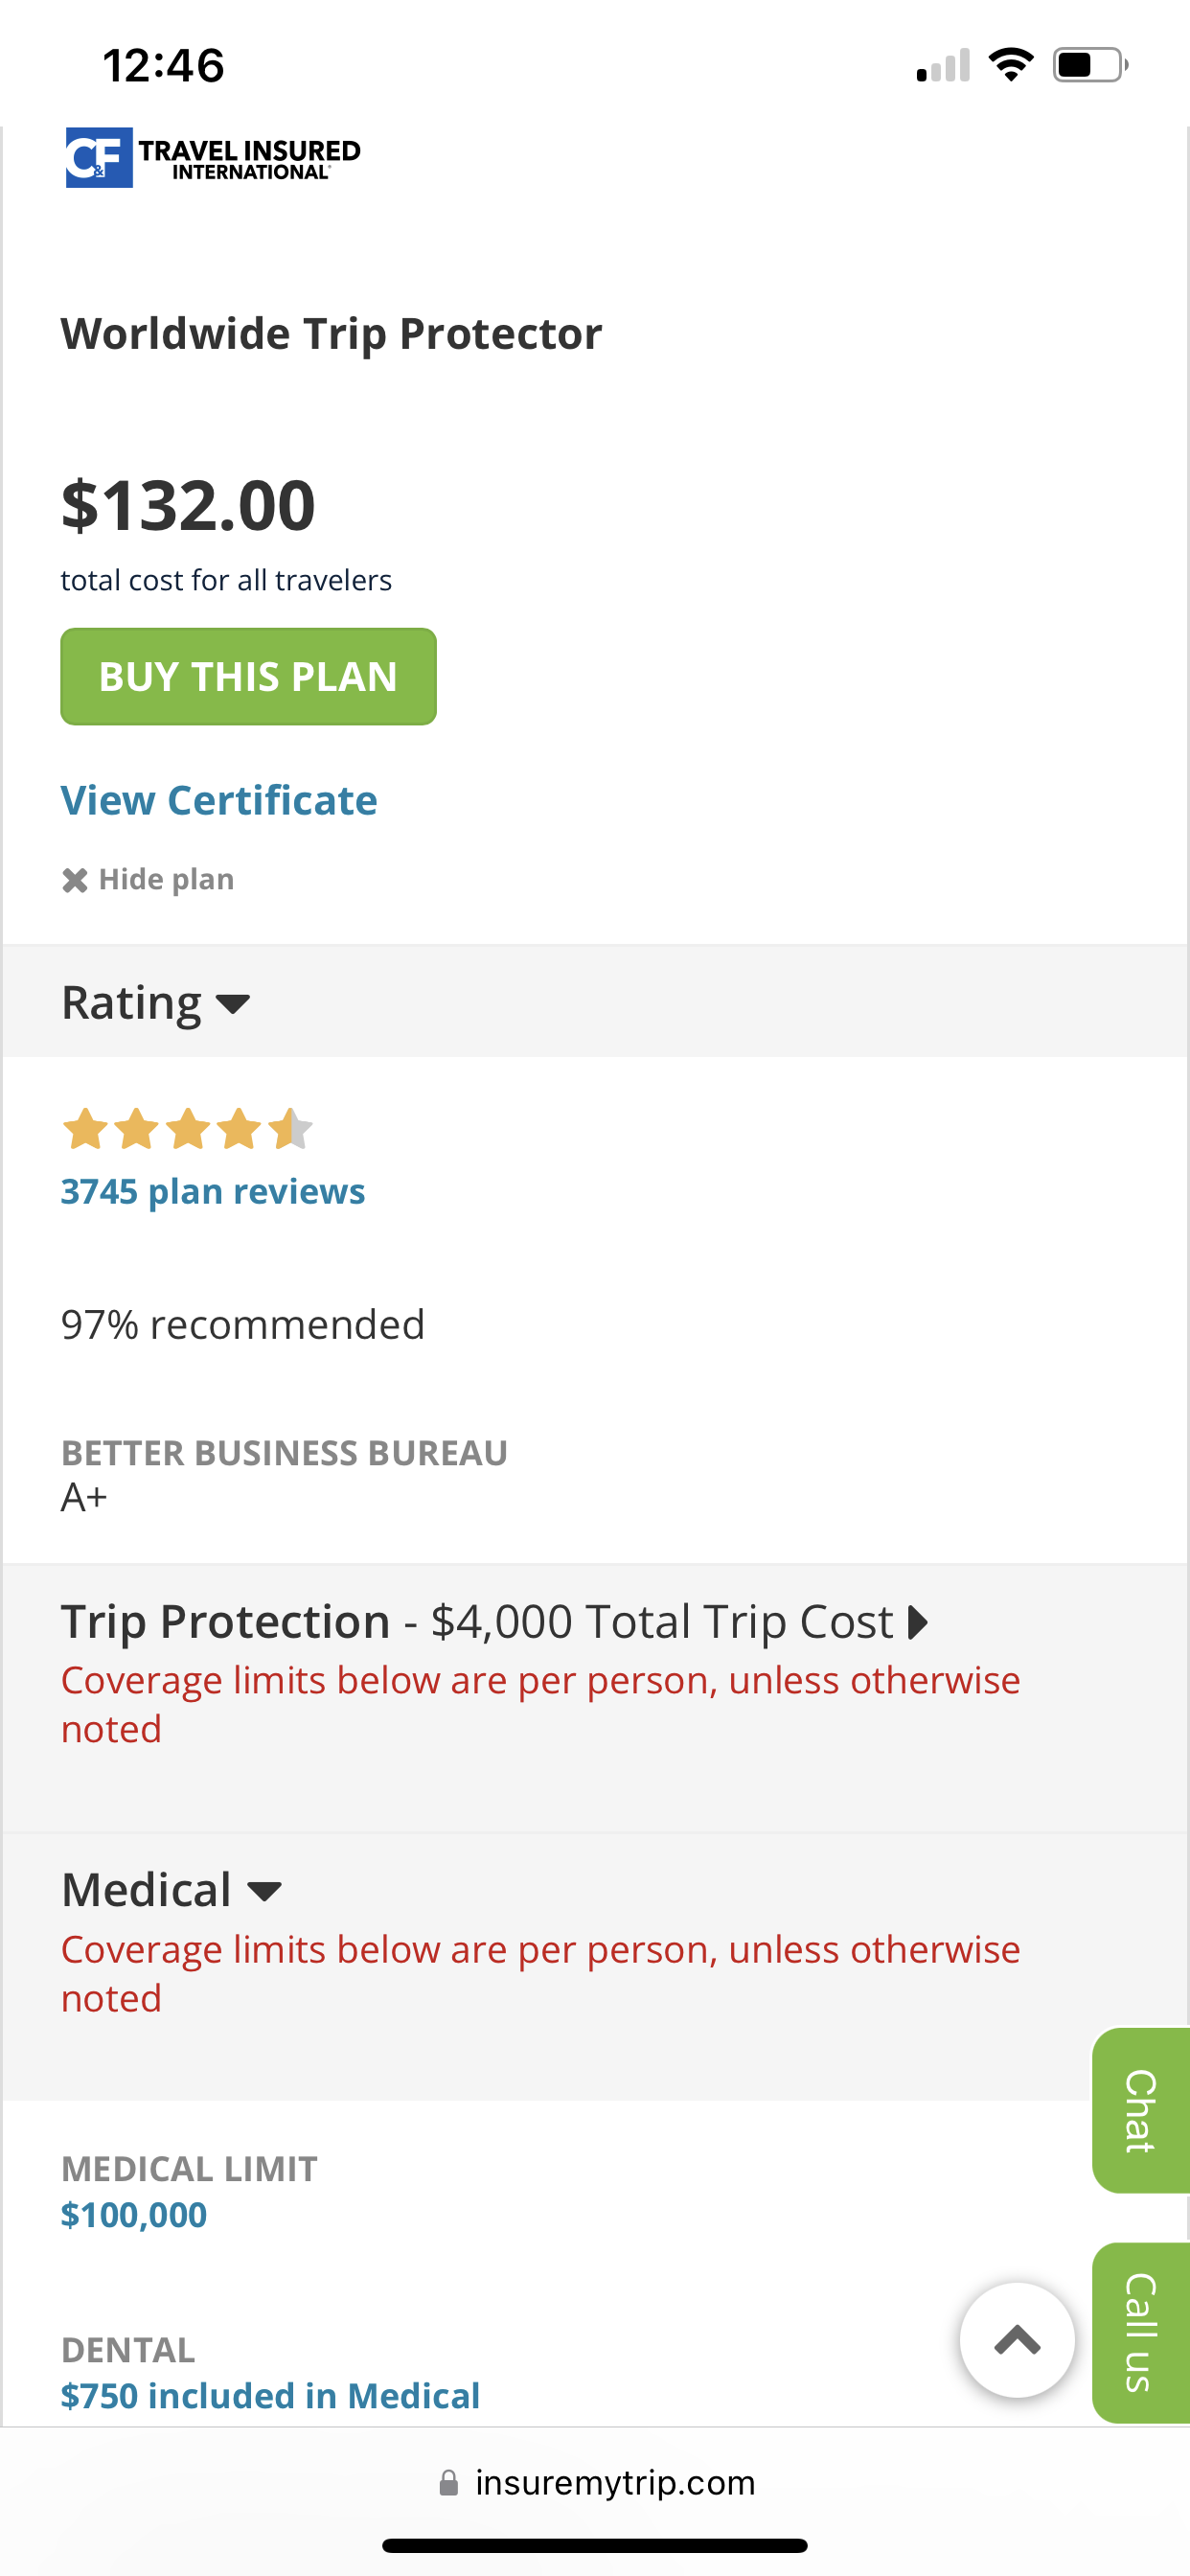This screenshot has height=2576, width=1190.
Task: Click the $100,000 medical limit link
Action: [134, 2214]
